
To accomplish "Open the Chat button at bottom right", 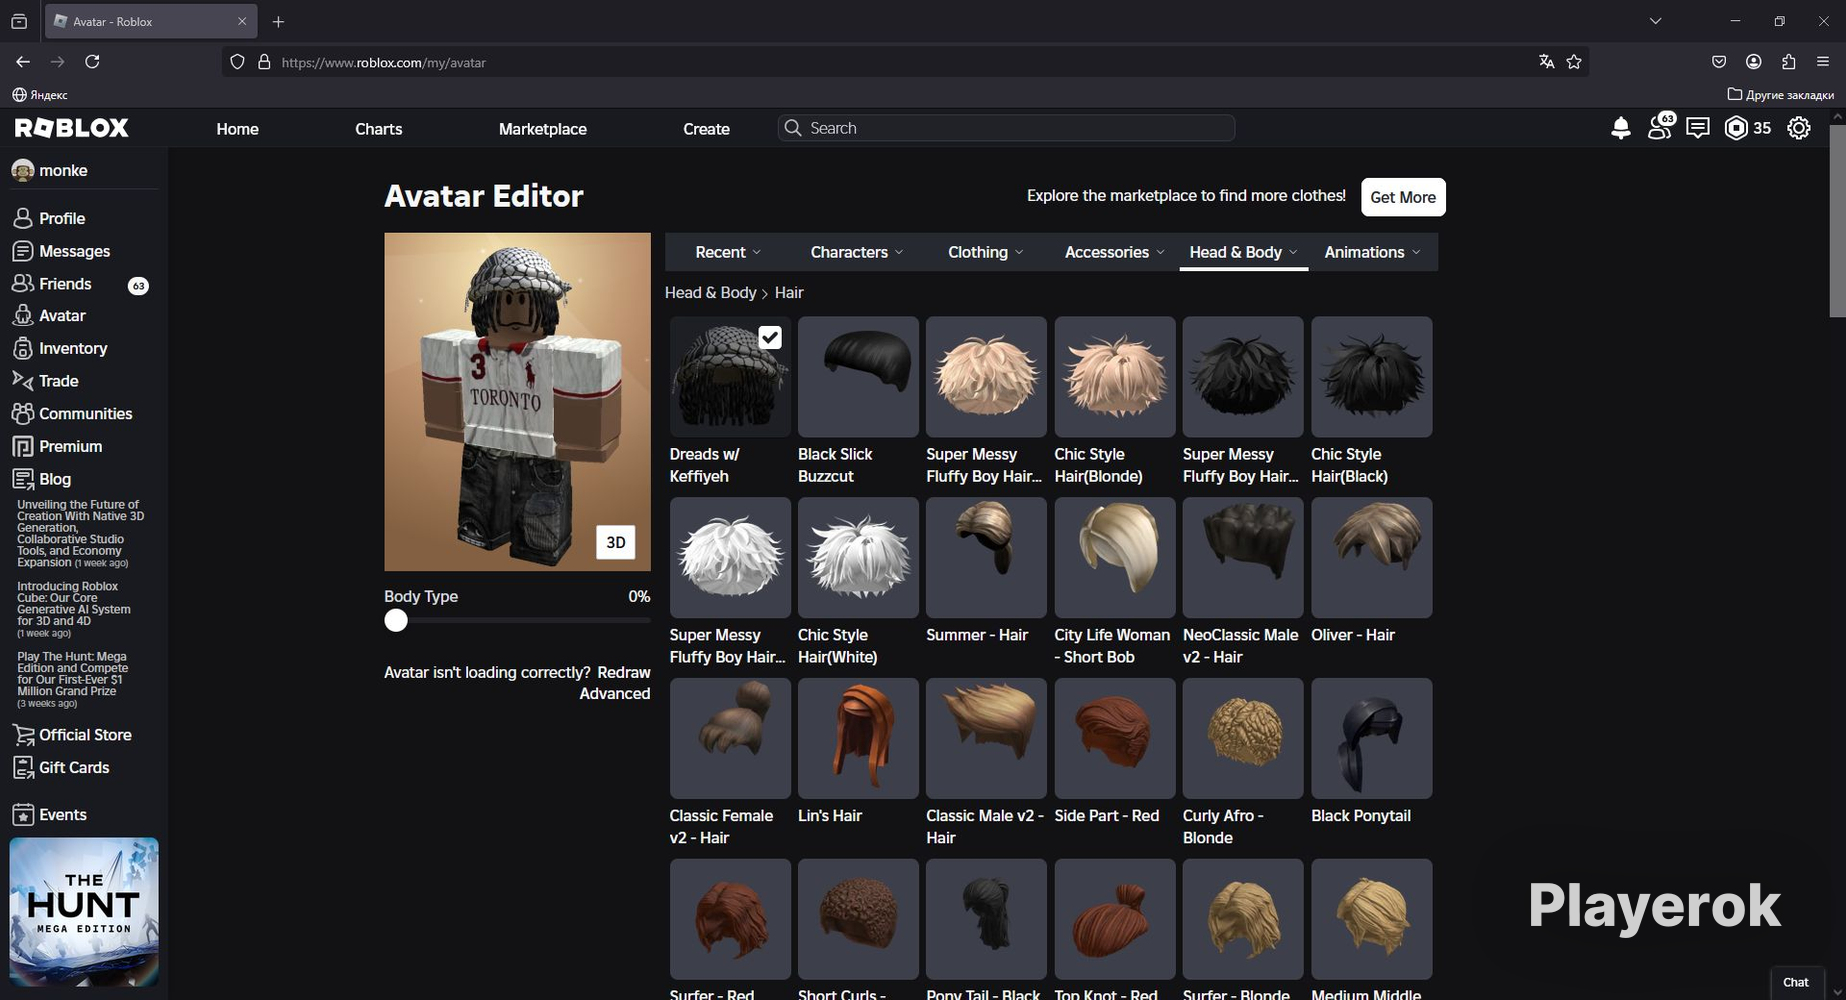I will click(1796, 982).
